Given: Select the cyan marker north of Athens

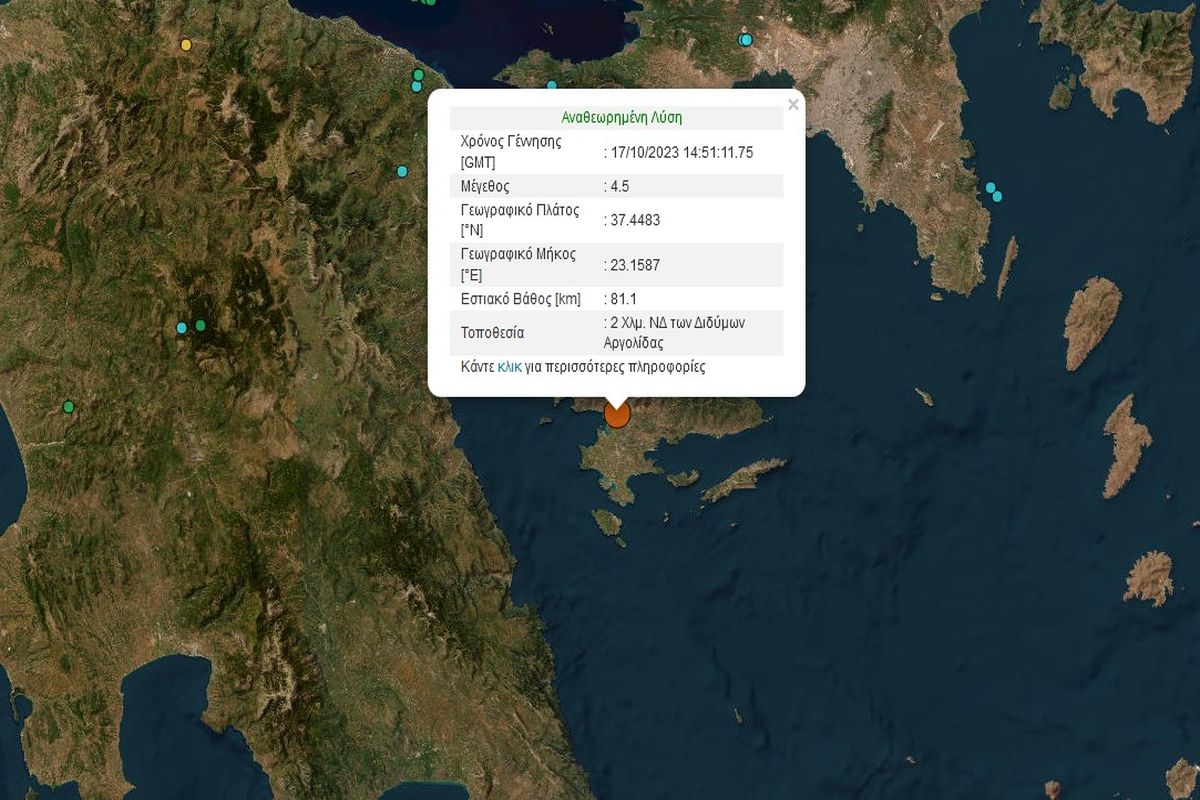Looking at the screenshot, I should [x=745, y=40].
